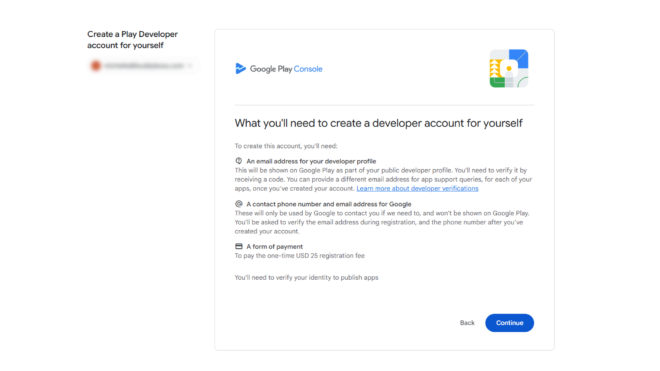The image size is (660, 371).
Task: Click 'An email address for your developer profile' text
Action: pos(311,161)
